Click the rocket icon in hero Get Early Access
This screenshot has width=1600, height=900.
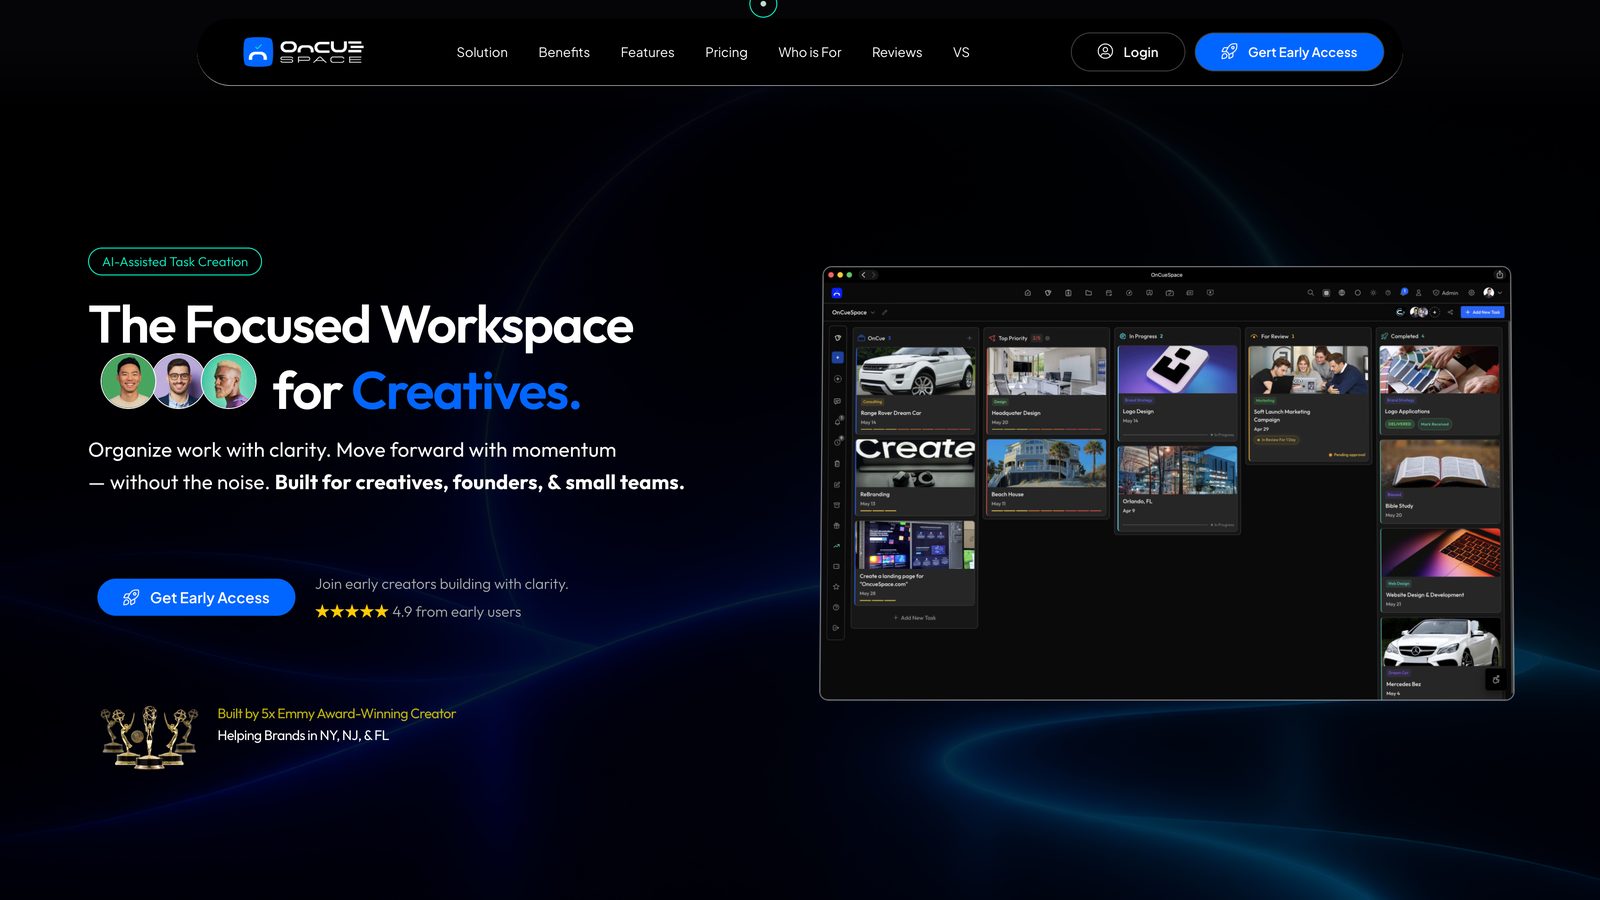coord(131,597)
